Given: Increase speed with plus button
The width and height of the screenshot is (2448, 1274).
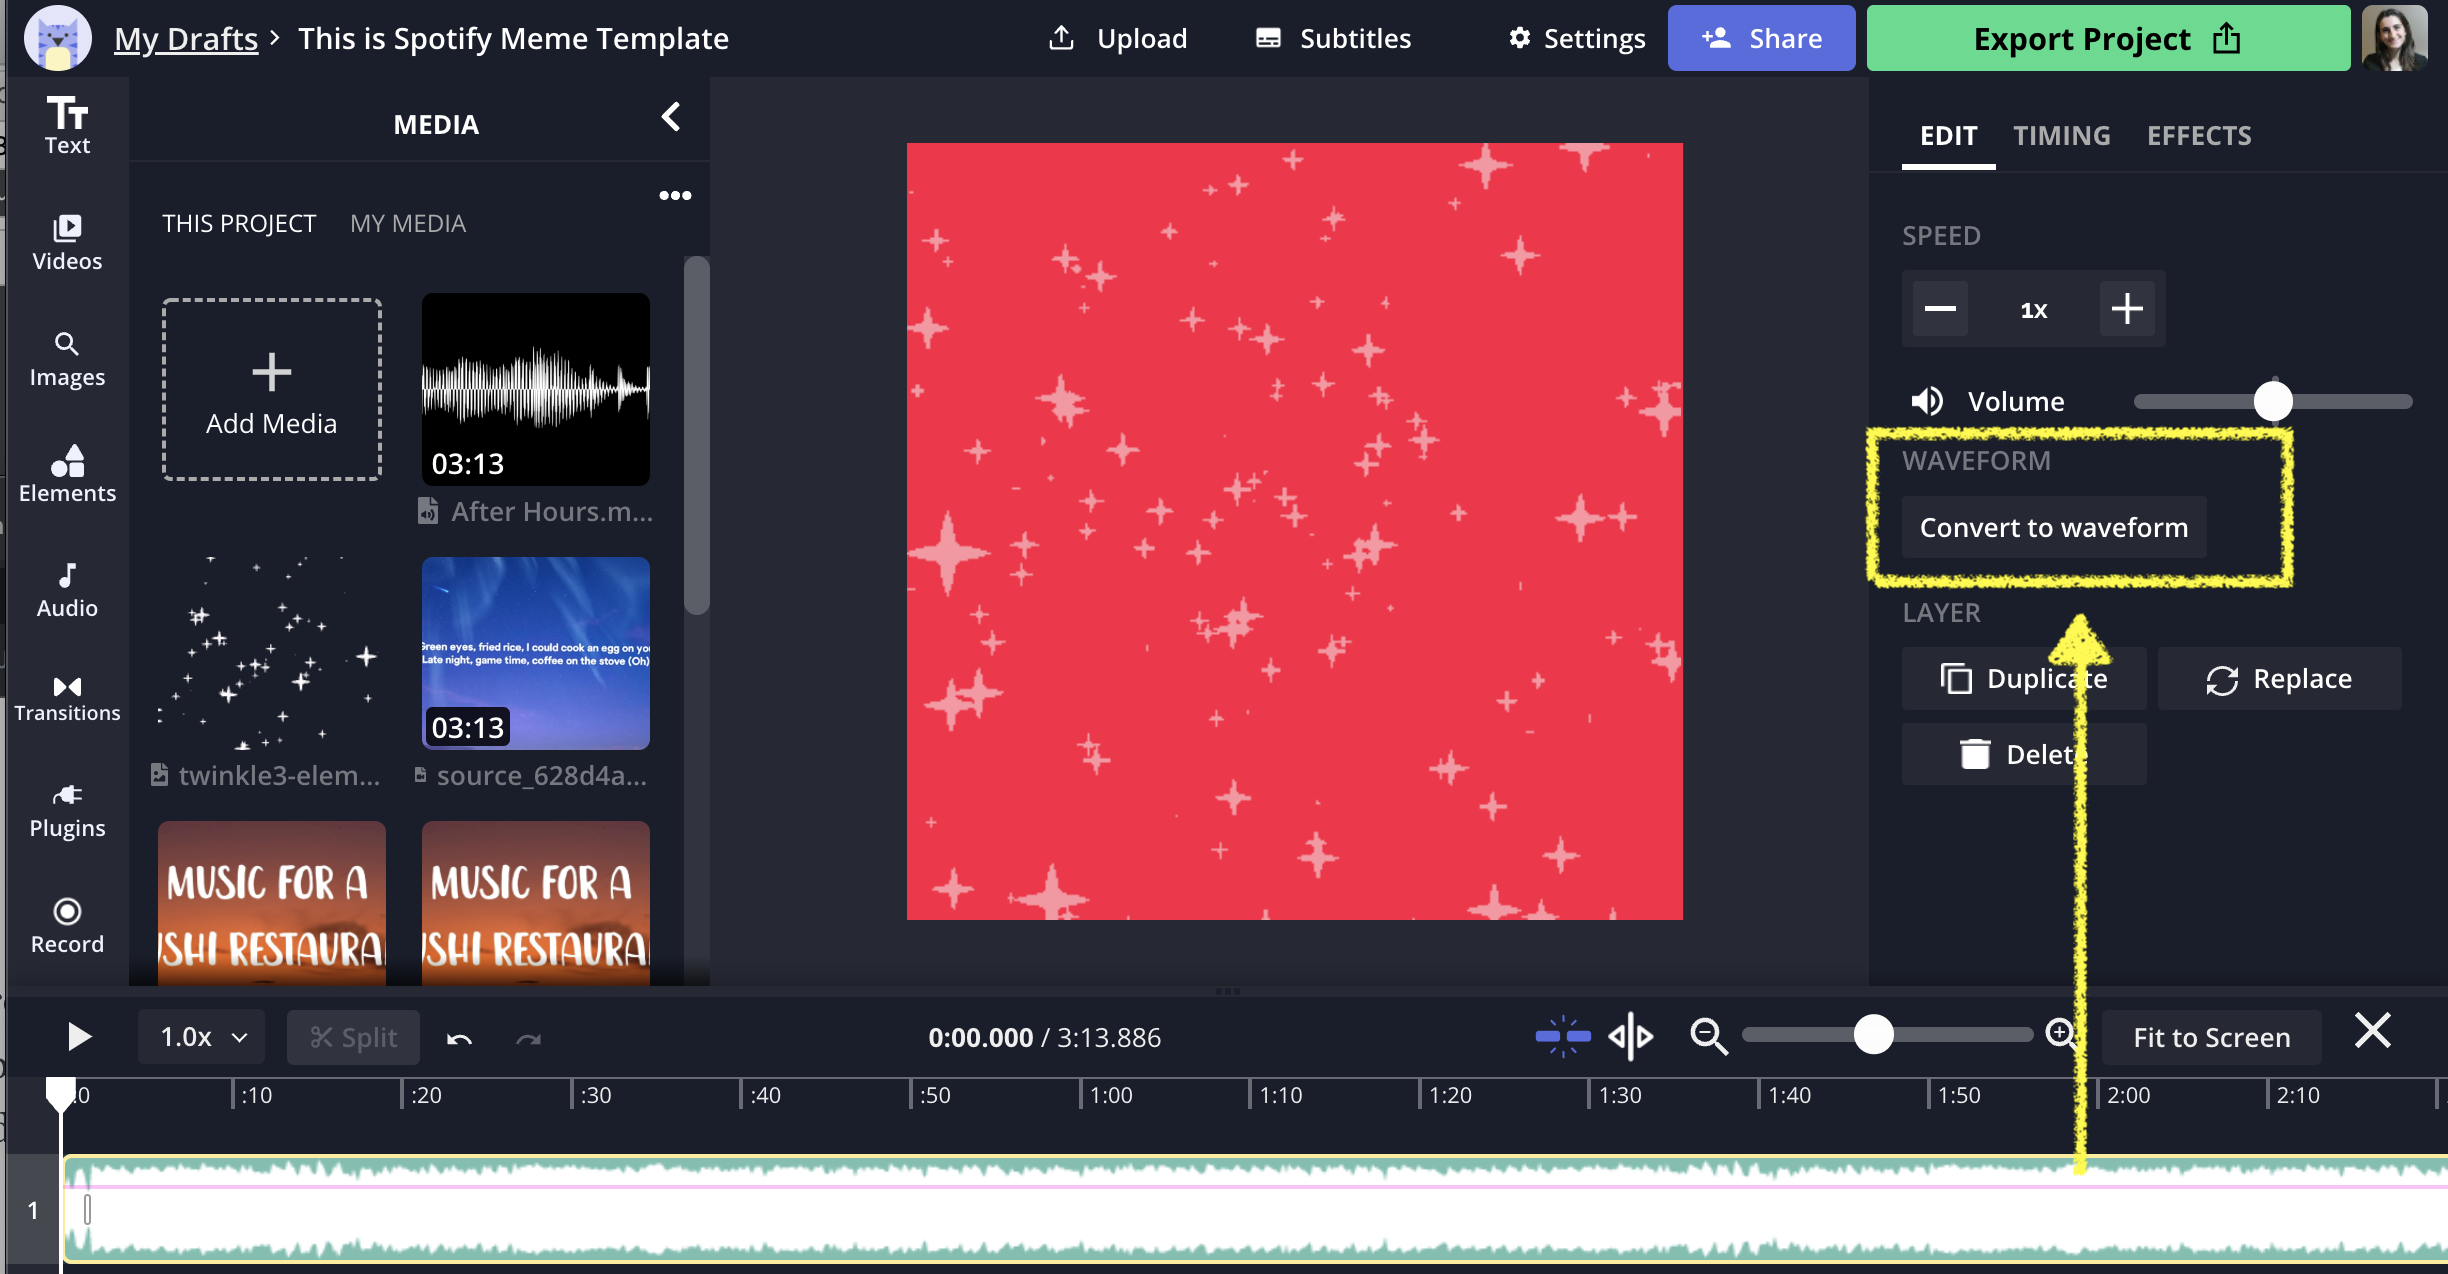Looking at the screenshot, I should pos(2127,309).
